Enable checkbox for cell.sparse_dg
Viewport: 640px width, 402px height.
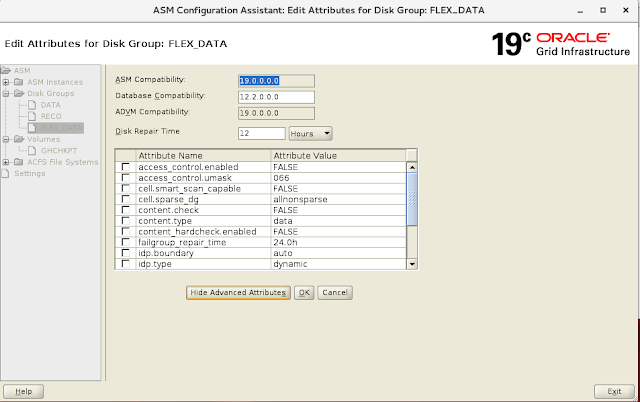[x=125, y=199]
